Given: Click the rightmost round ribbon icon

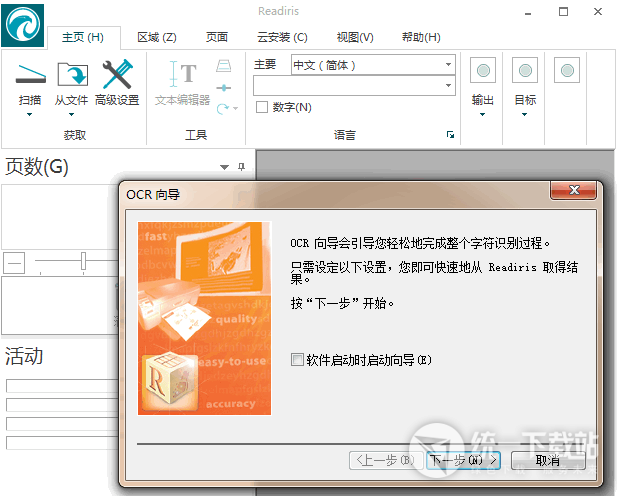Looking at the screenshot, I should click(x=567, y=70).
